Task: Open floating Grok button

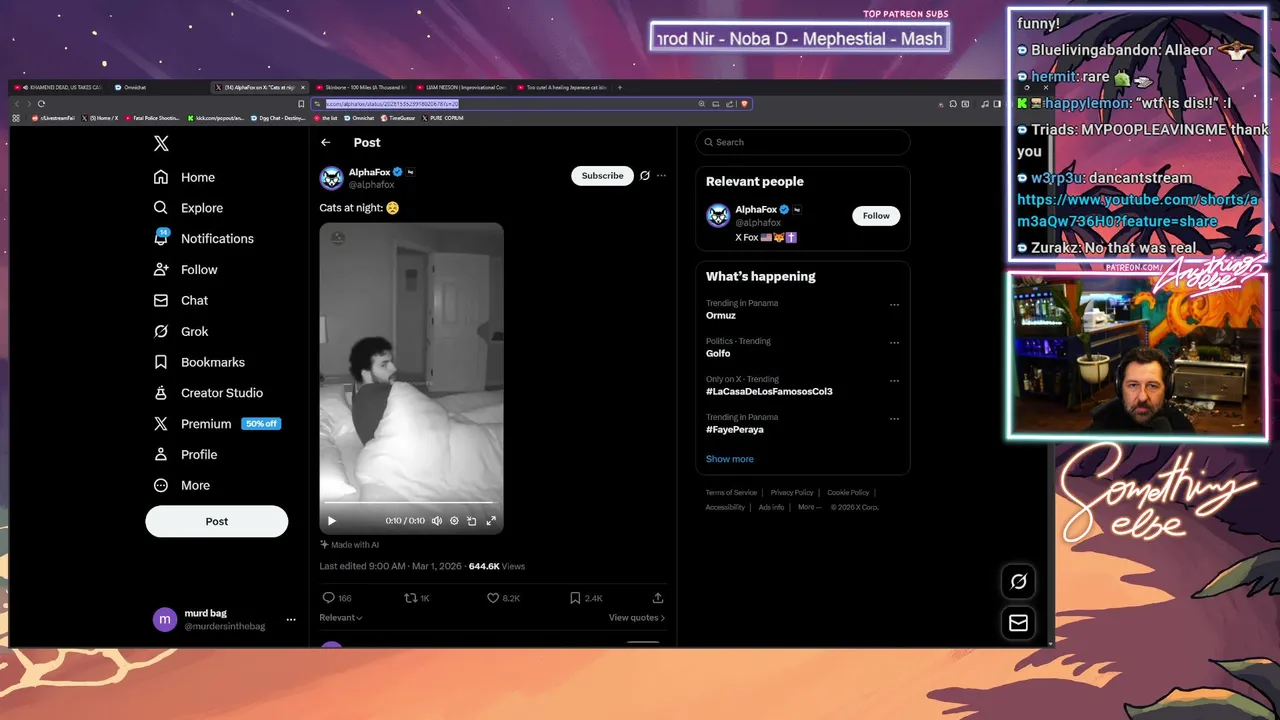Action: pos(1018,581)
